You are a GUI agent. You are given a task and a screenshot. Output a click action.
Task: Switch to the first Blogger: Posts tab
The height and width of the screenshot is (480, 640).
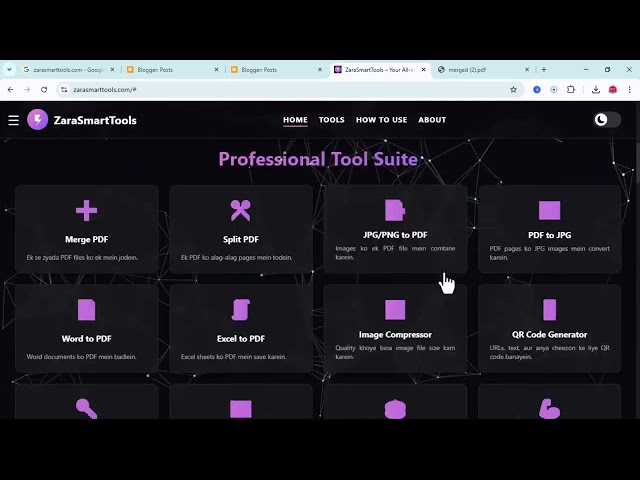click(x=172, y=70)
